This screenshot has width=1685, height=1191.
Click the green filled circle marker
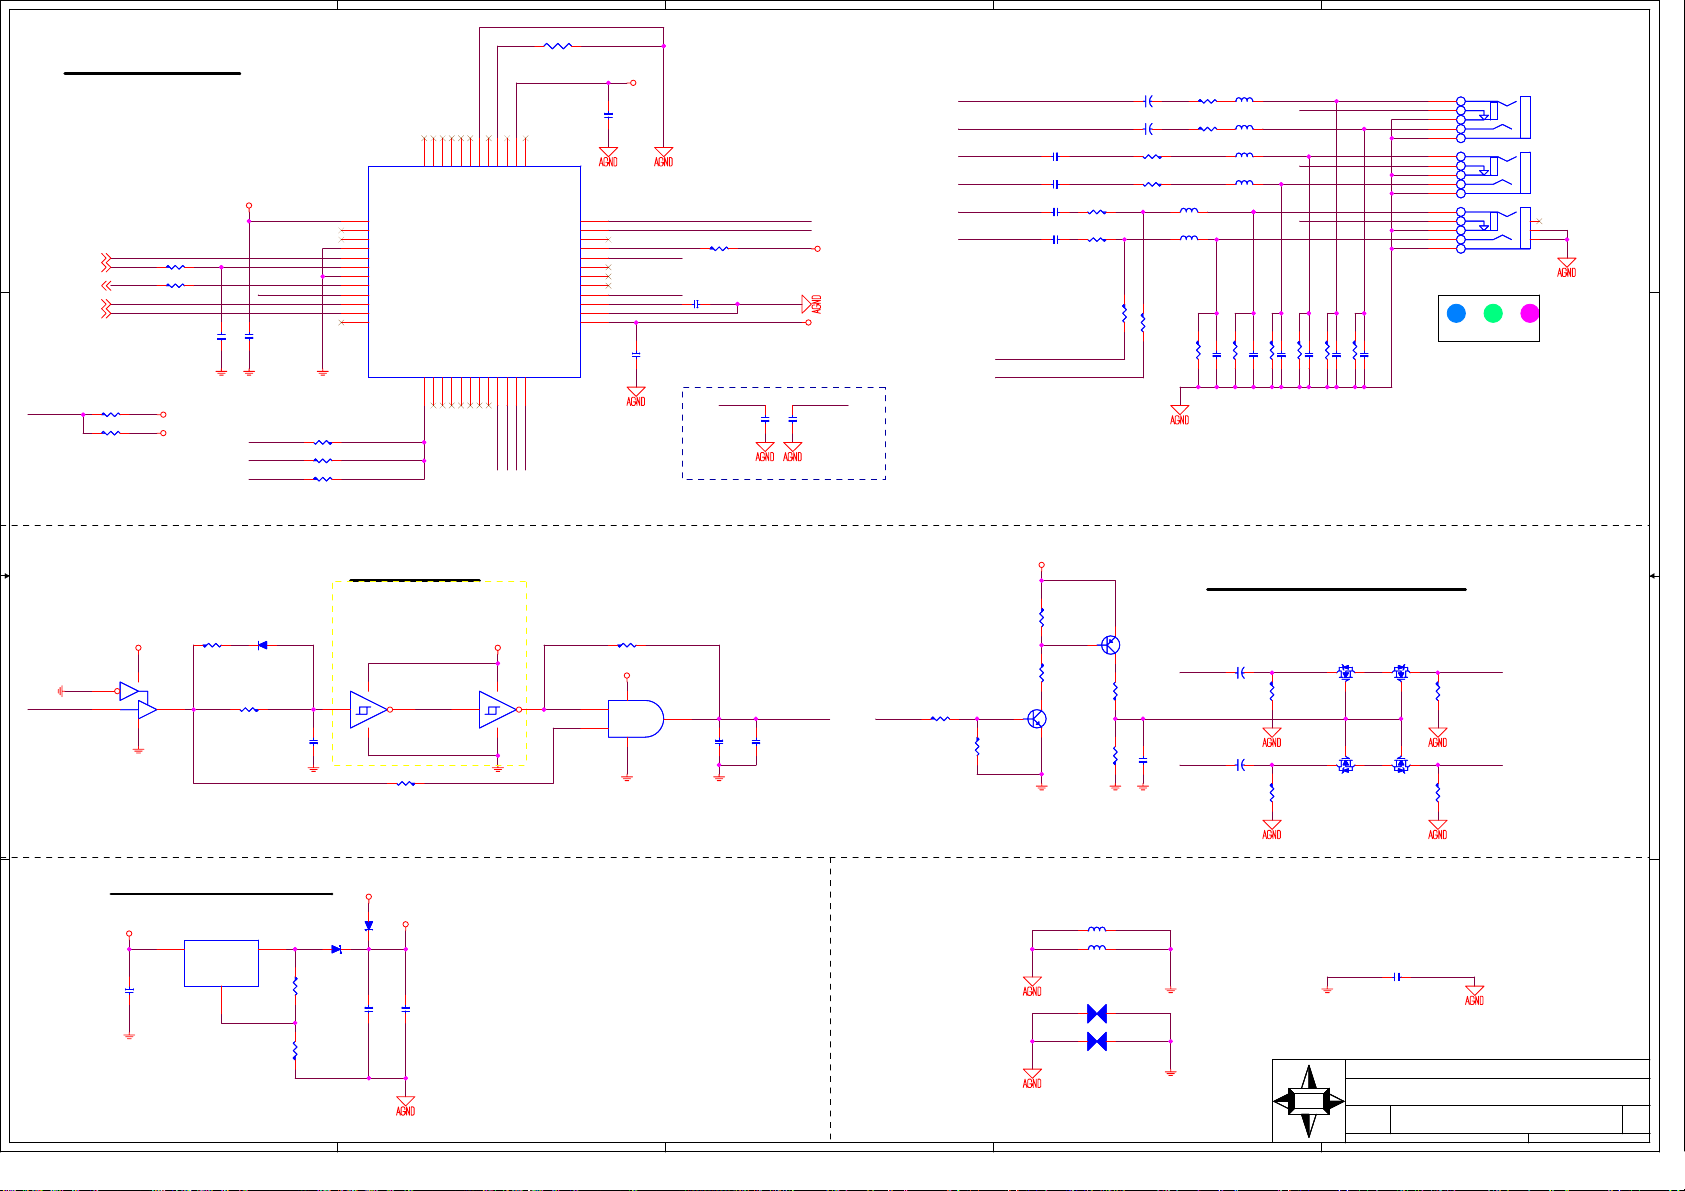pyautogui.click(x=1493, y=313)
